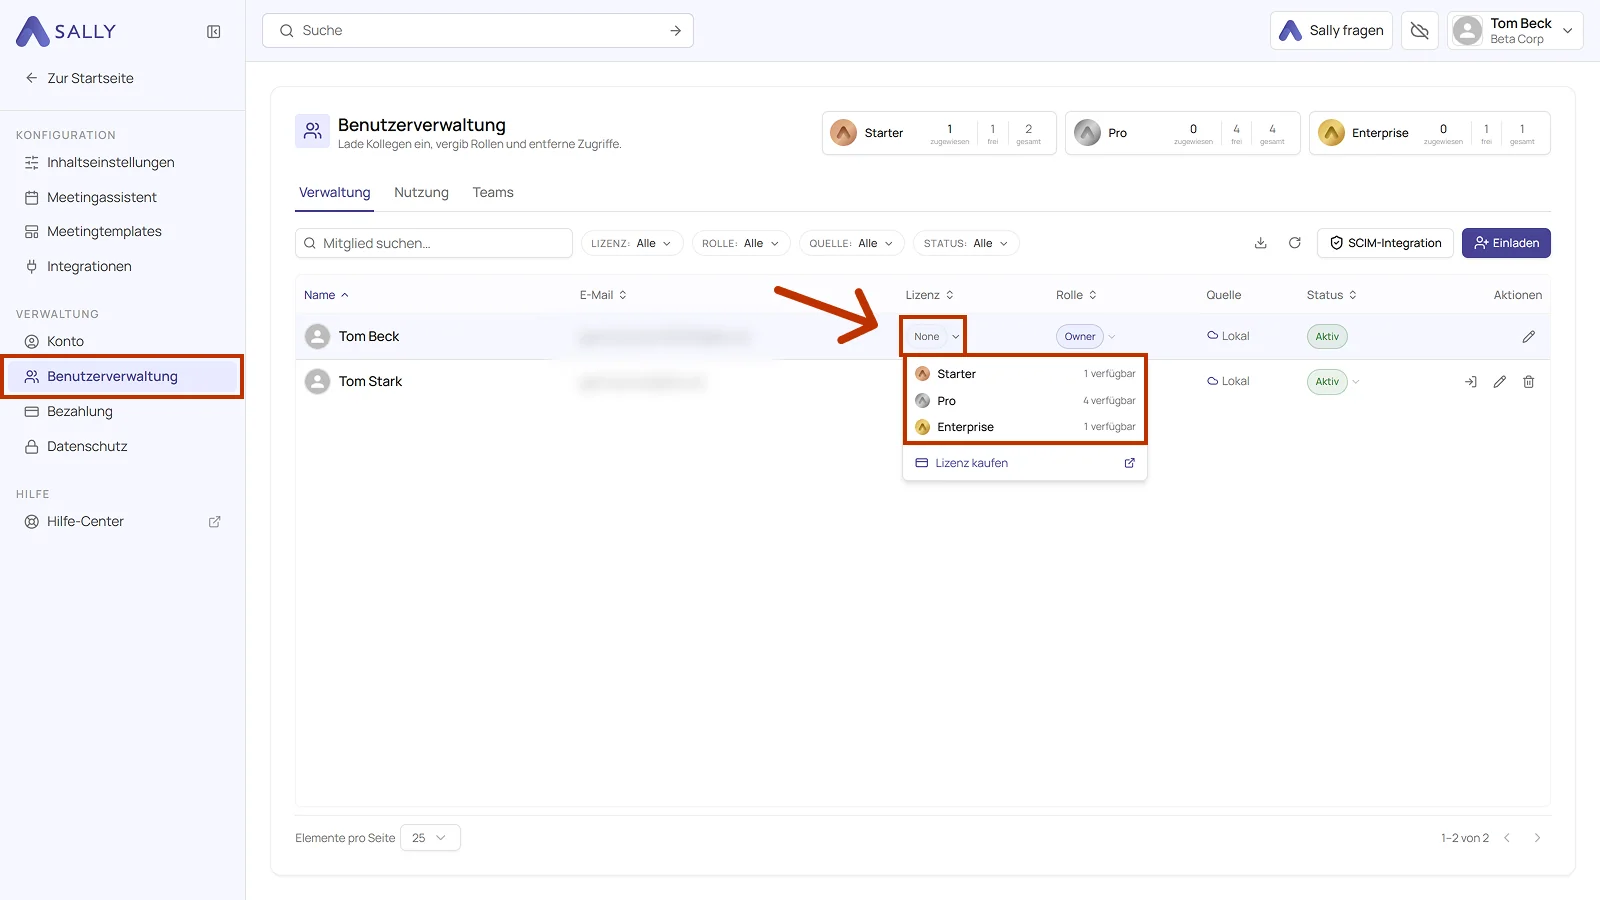Click the Starter license summary card

939,133
